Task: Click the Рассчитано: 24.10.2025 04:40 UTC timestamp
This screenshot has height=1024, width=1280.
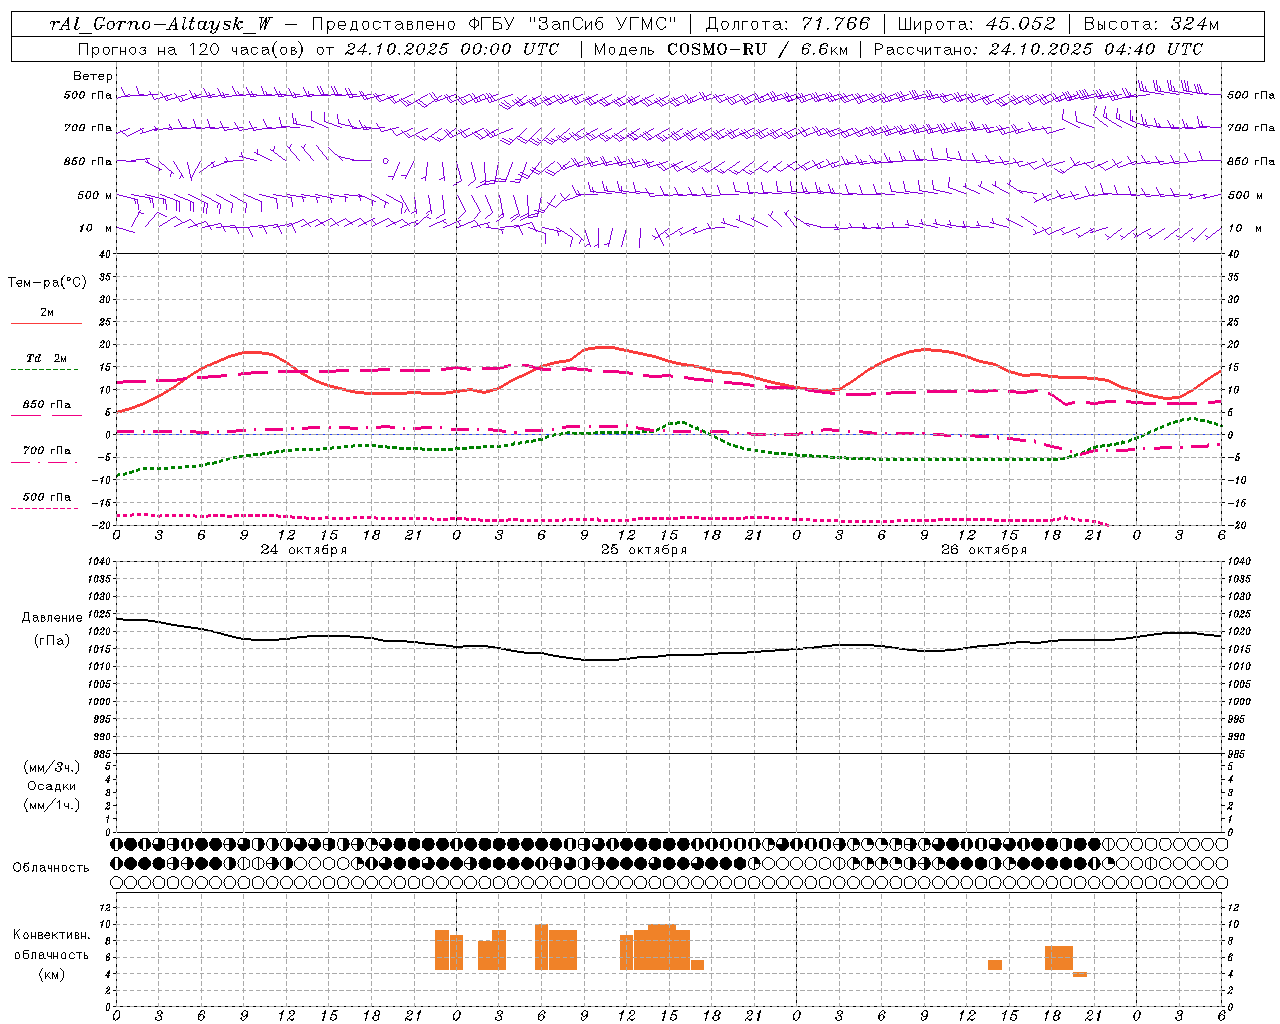Action: click(1038, 49)
